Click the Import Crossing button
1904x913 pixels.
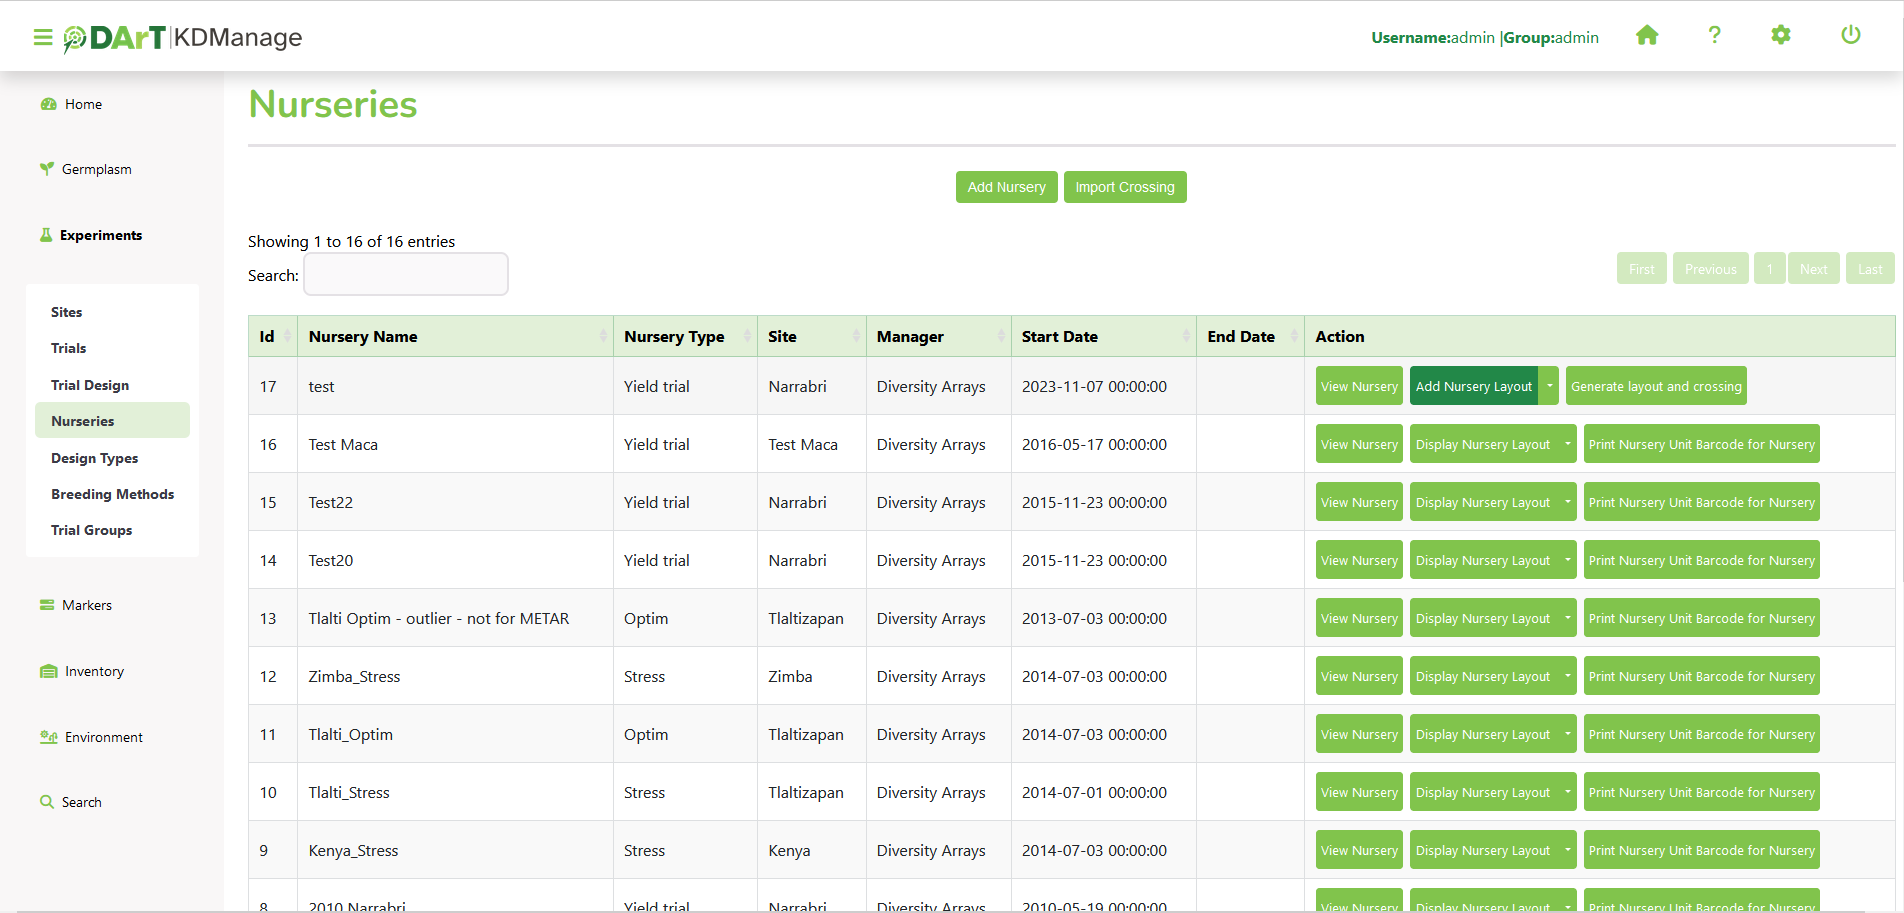click(1124, 188)
